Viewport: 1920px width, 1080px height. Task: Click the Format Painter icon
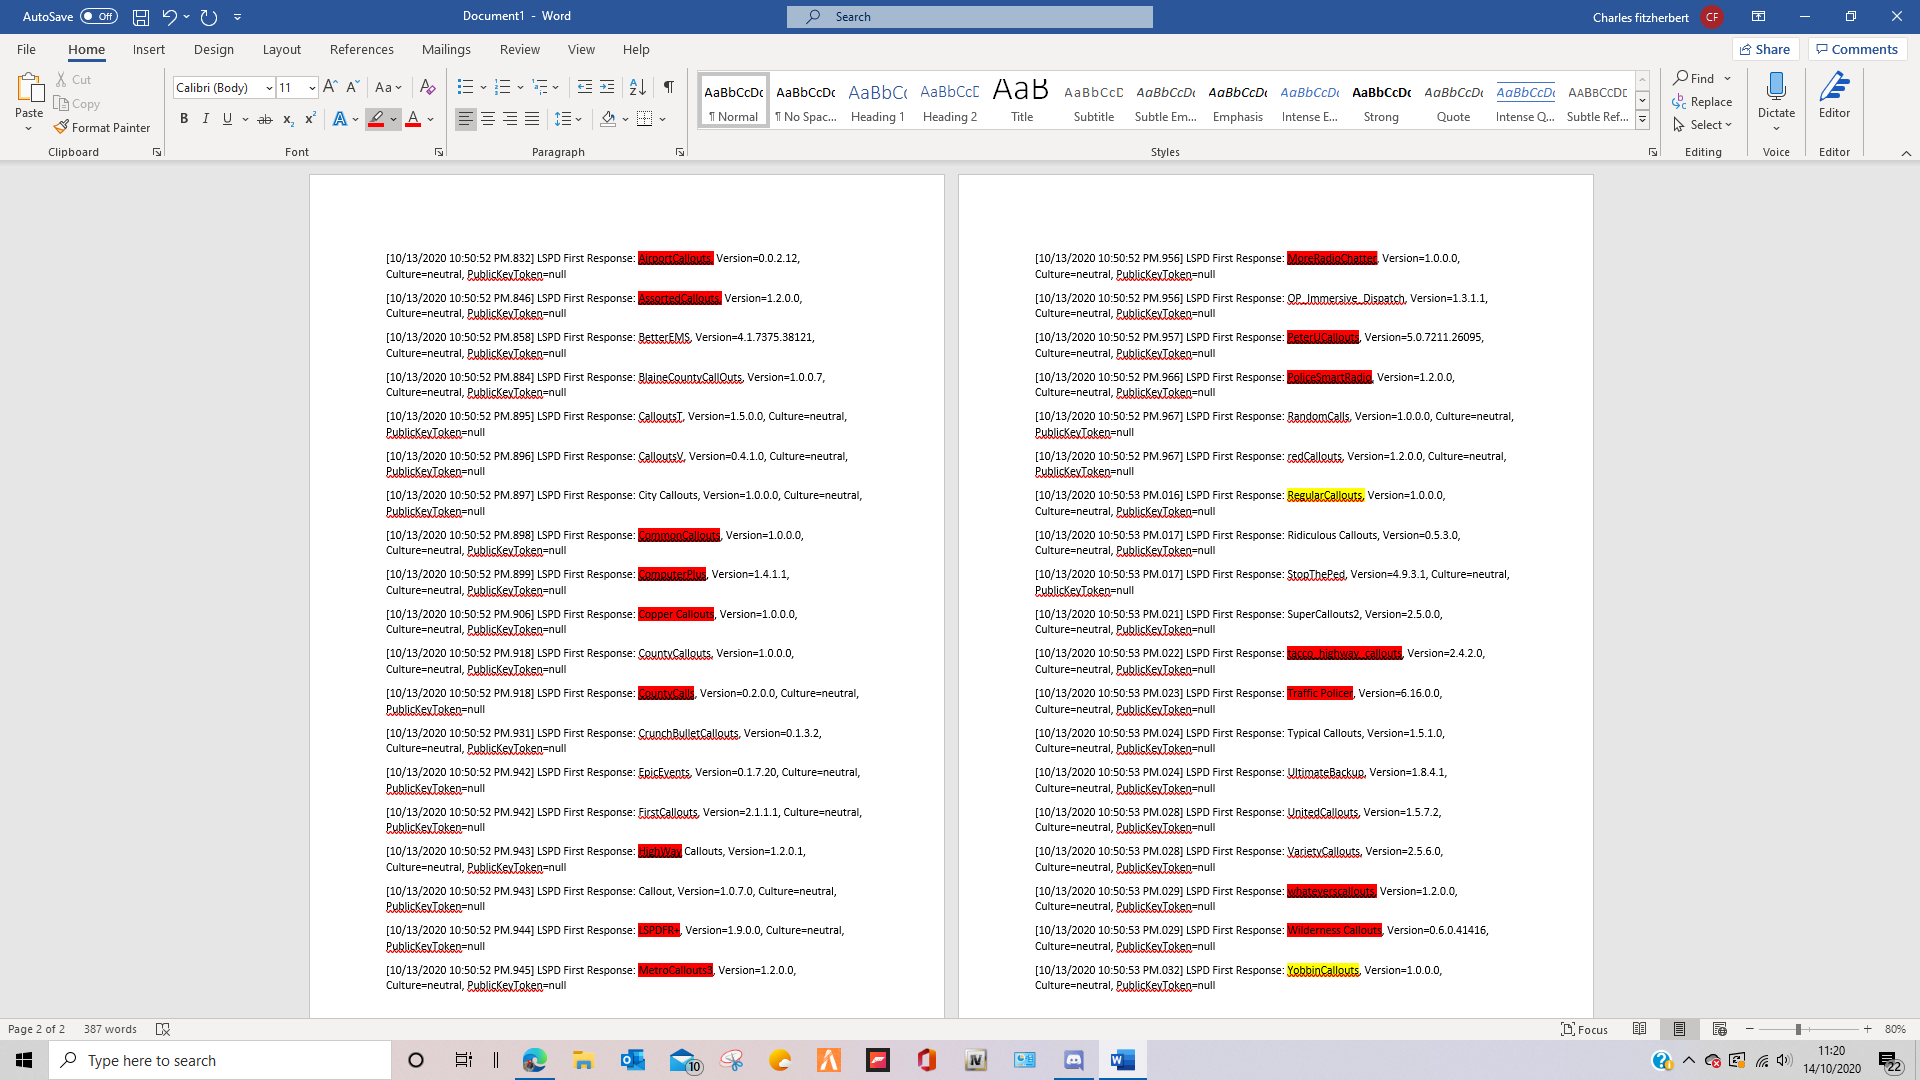tap(62, 127)
